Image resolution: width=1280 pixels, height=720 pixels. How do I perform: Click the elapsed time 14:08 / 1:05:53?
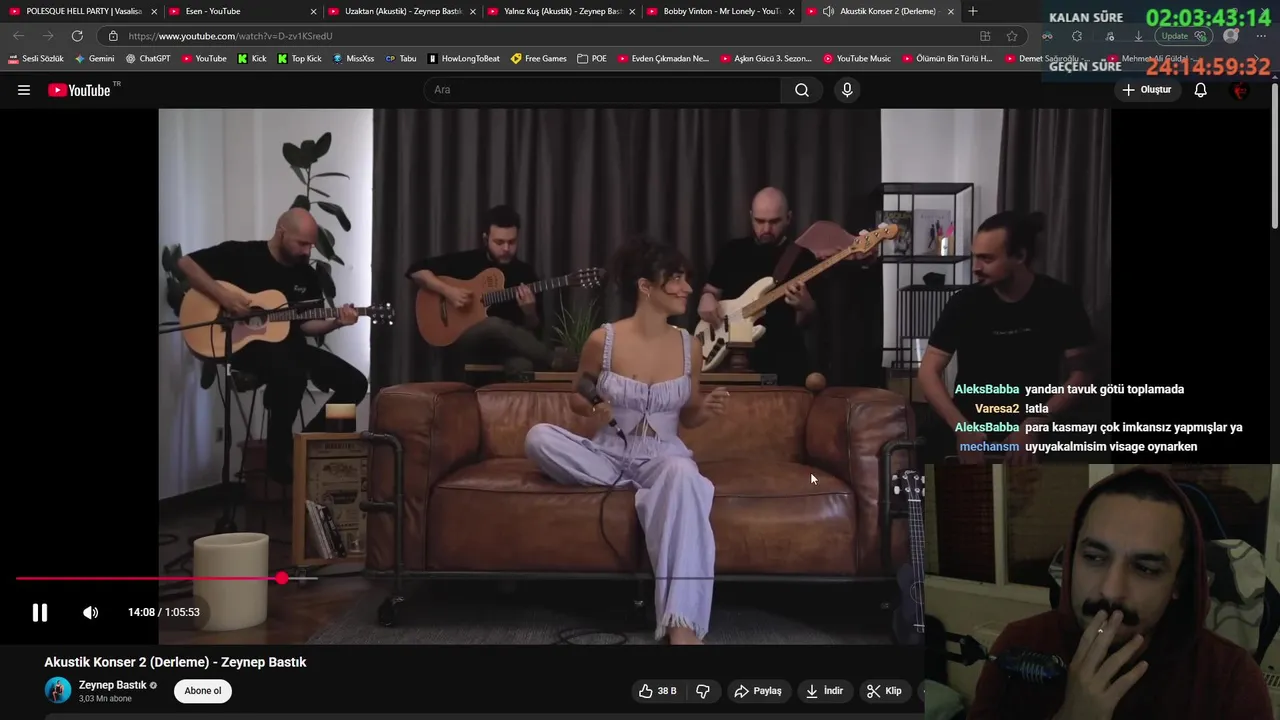pyautogui.click(x=164, y=612)
